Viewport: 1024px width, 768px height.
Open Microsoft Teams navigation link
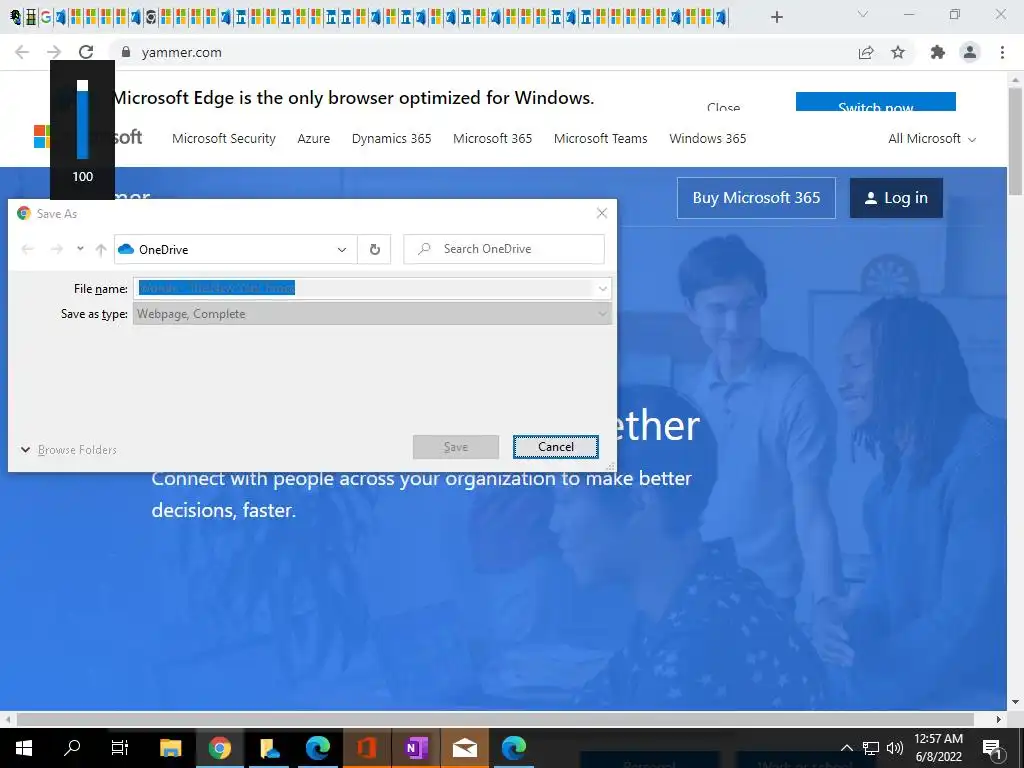(600, 138)
